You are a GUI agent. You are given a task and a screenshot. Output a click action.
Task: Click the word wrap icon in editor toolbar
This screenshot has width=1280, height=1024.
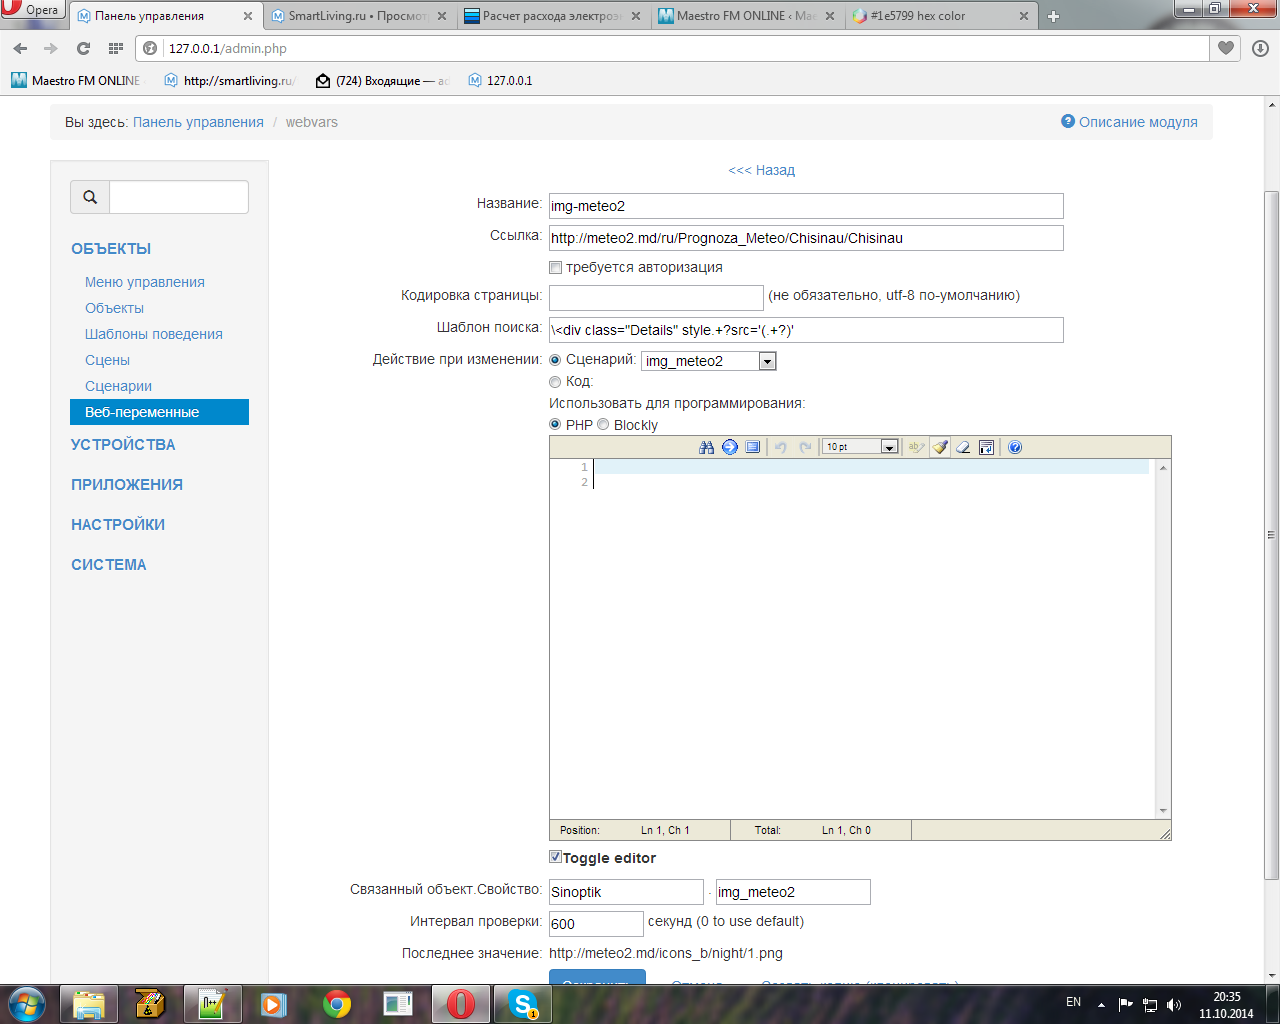986,447
